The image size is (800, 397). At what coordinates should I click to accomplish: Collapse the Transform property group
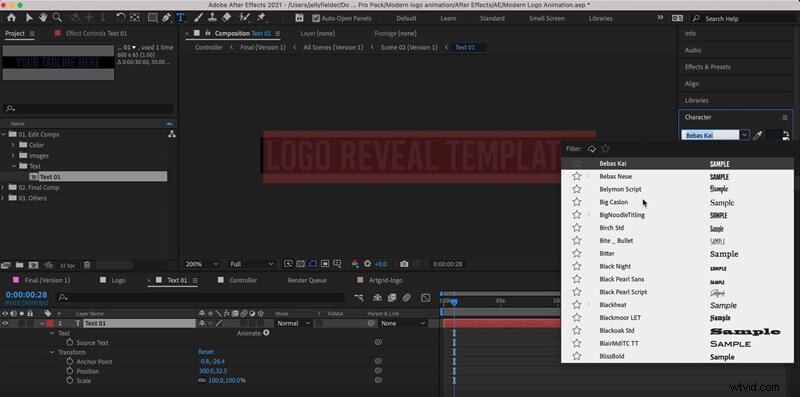pyautogui.click(x=52, y=352)
